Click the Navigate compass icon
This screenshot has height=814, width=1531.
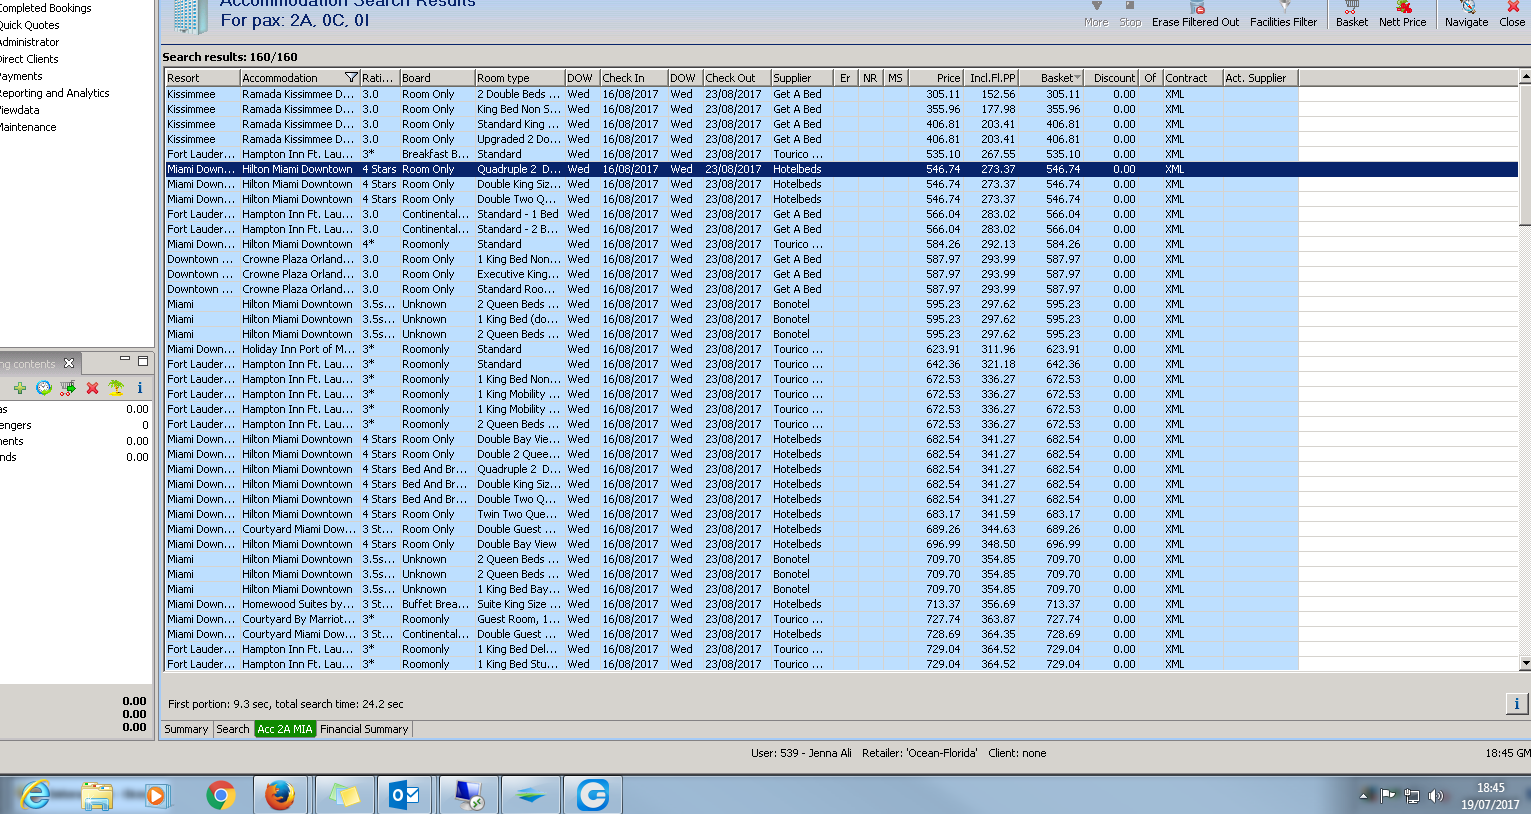(1467, 8)
